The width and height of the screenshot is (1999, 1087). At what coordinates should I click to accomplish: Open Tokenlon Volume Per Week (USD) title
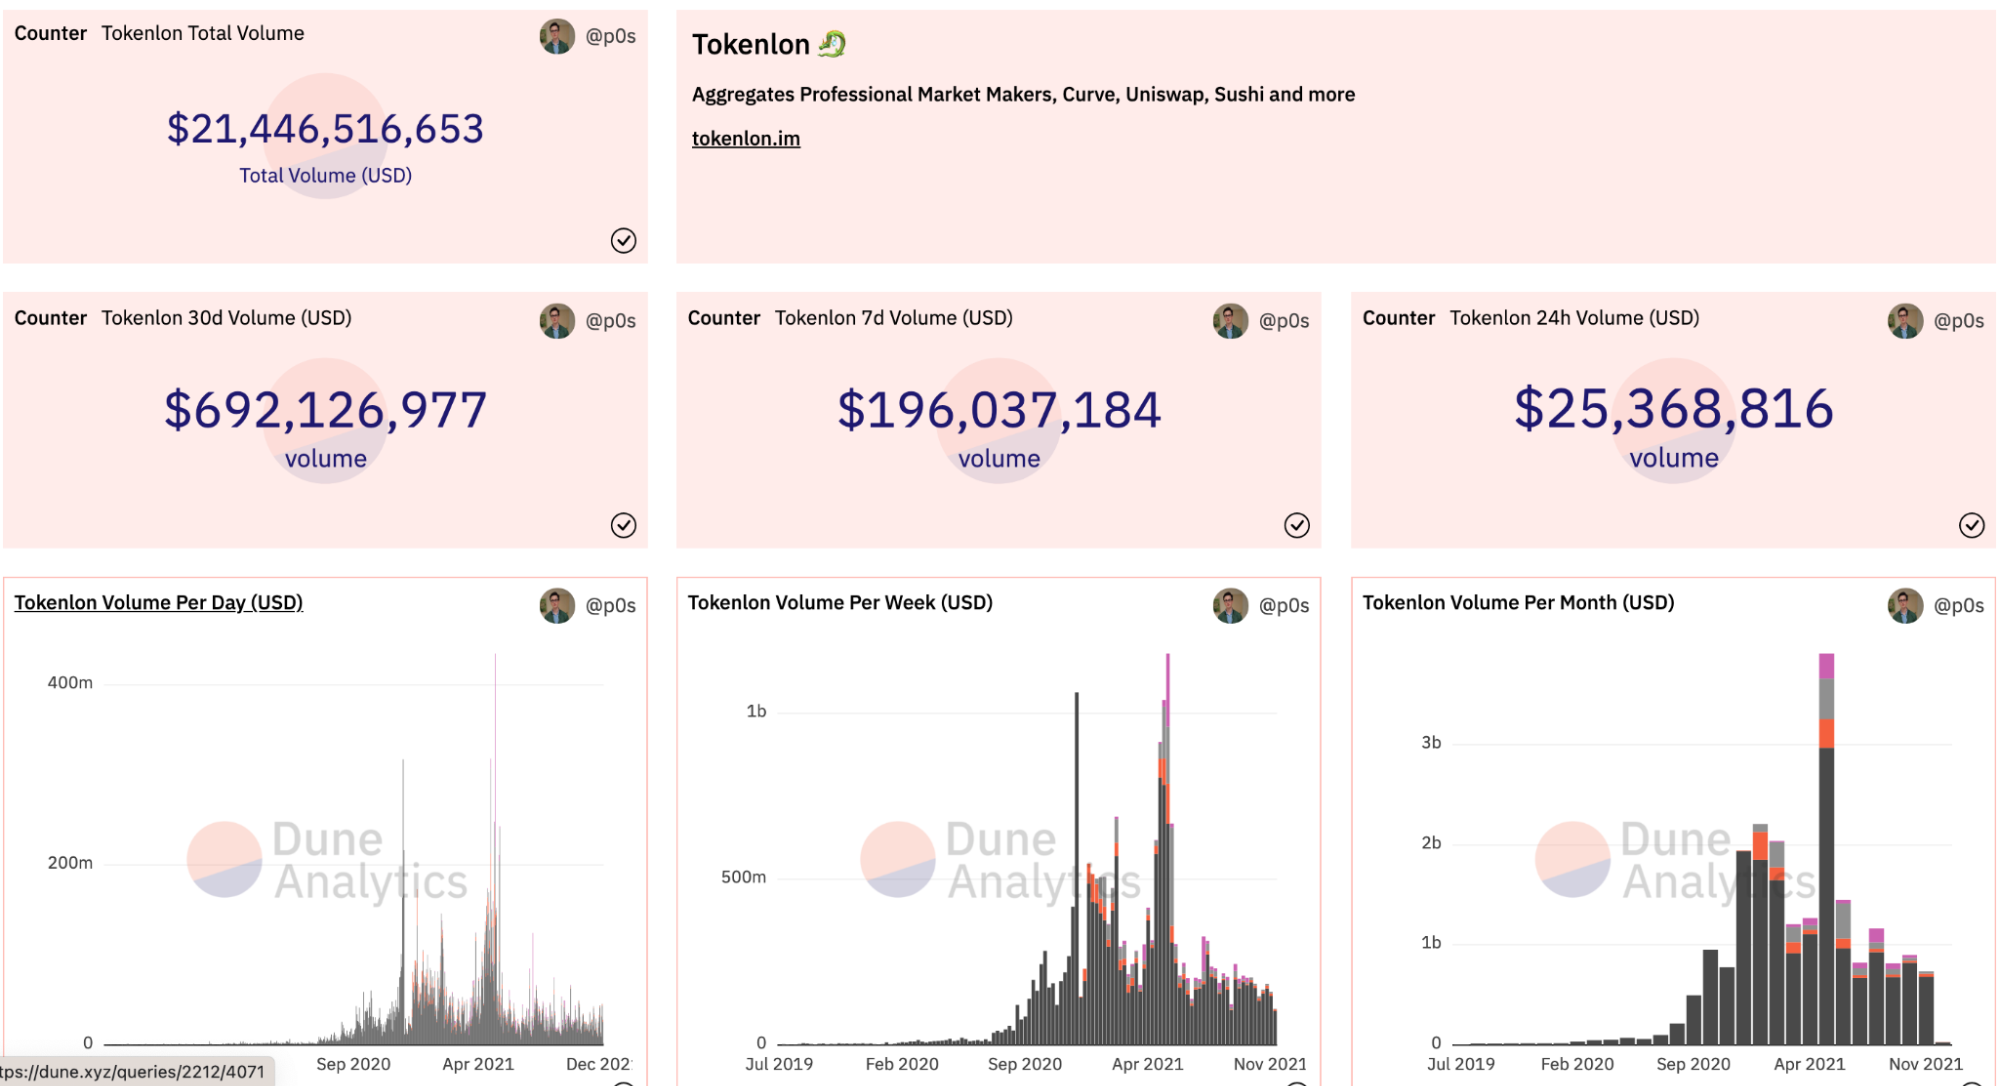(x=840, y=603)
